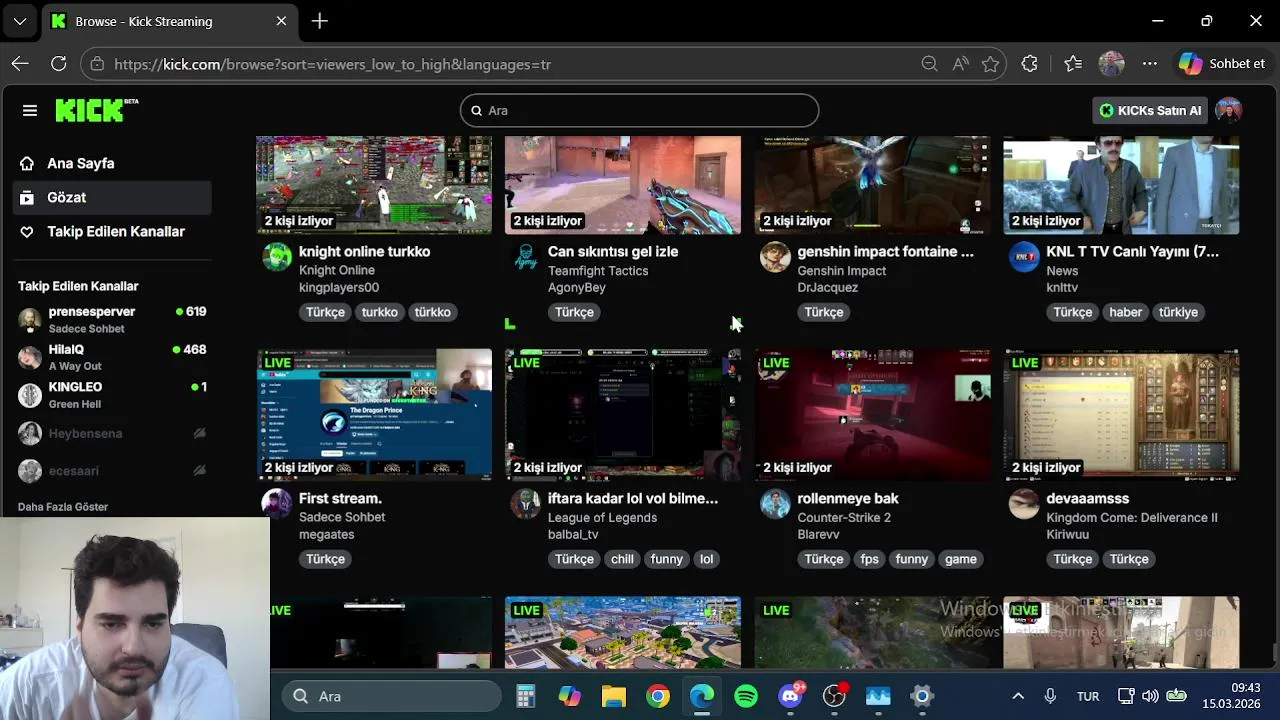Click the Kick Ara search field
Screen dimensions: 1280x720
[x=640, y=111]
